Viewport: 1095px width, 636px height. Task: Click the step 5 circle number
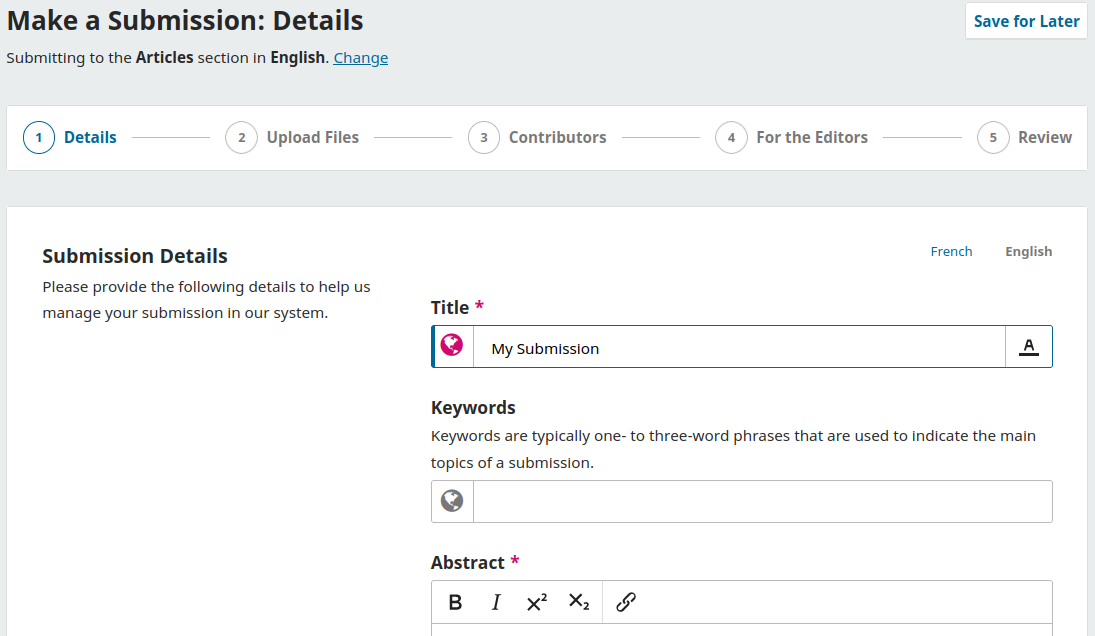click(992, 138)
